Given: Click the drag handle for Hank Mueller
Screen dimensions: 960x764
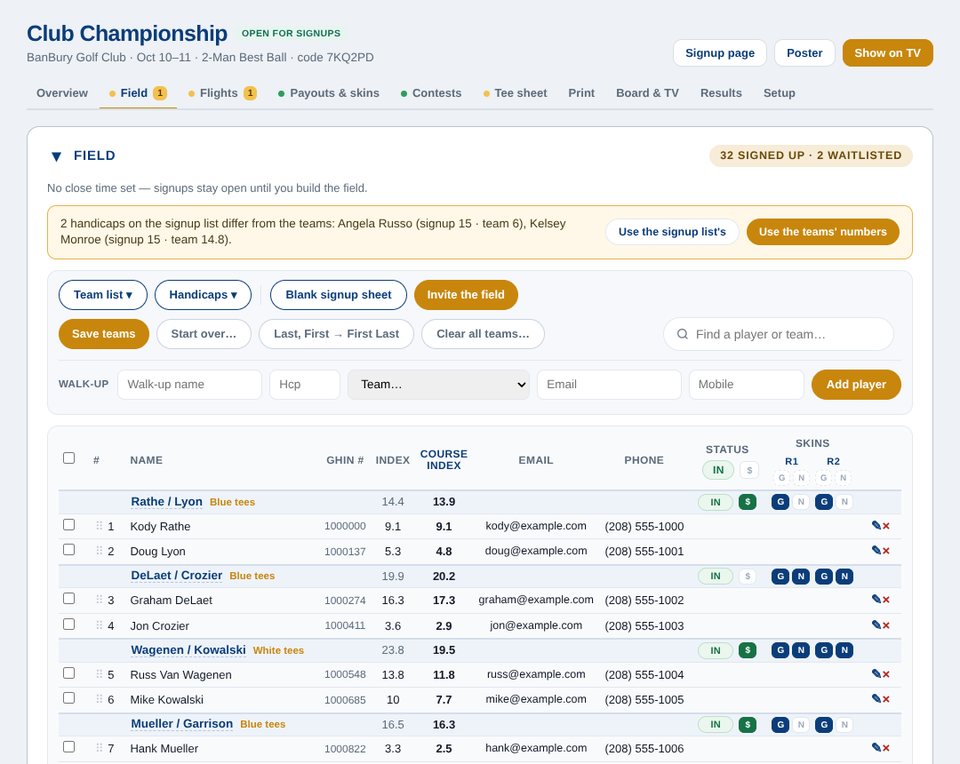Looking at the screenshot, I should pyautogui.click(x=99, y=747).
